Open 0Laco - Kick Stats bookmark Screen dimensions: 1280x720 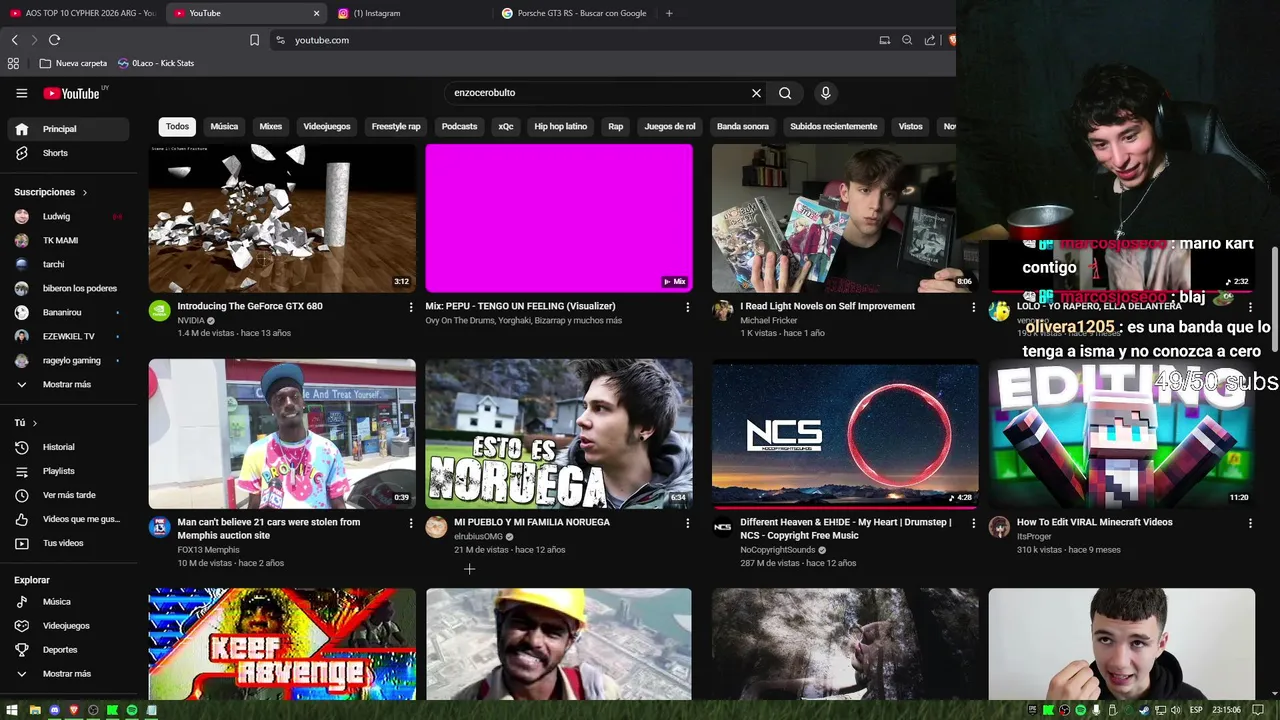click(156, 63)
